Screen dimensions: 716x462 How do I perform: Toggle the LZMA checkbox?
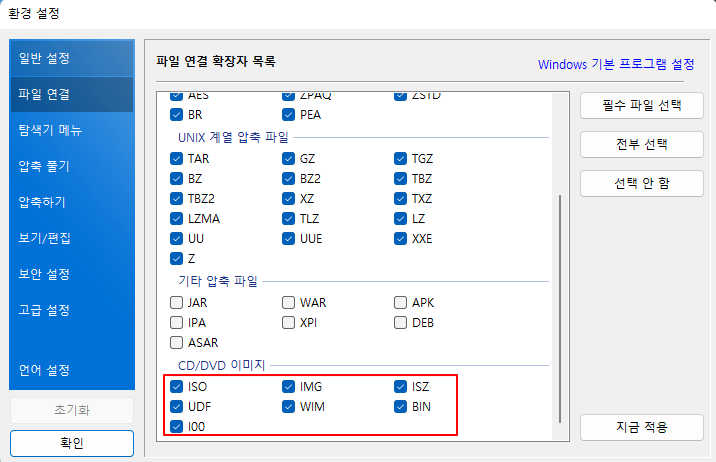click(176, 219)
